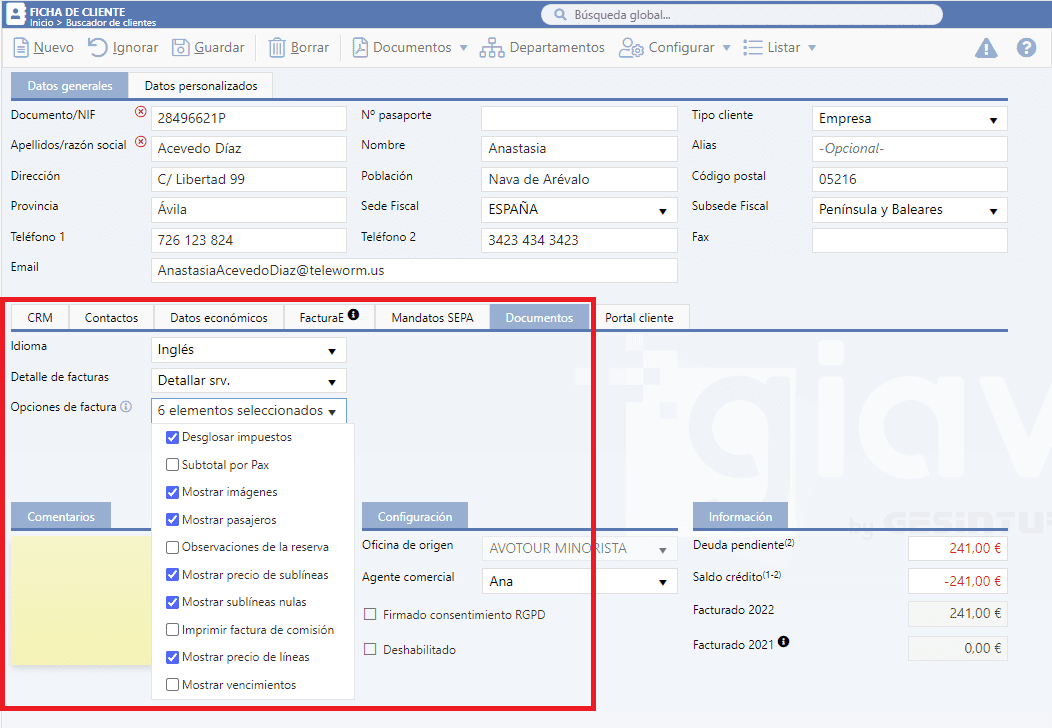Enable Firmado consentimiento RGPD checkbox

(x=370, y=614)
